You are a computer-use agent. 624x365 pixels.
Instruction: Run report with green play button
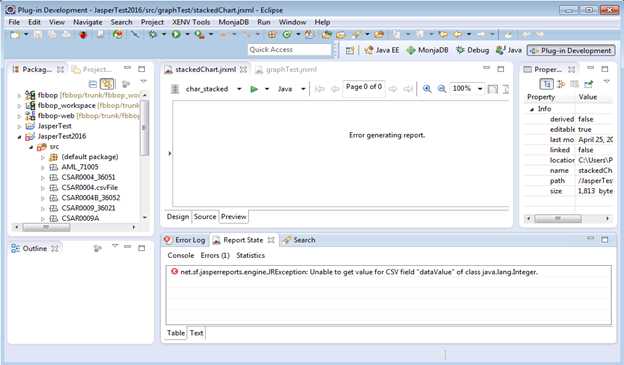(x=254, y=89)
